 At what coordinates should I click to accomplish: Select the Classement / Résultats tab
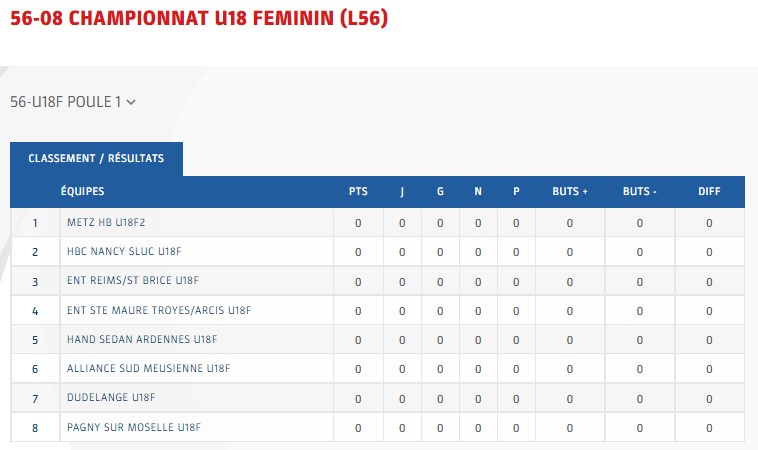point(96,159)
